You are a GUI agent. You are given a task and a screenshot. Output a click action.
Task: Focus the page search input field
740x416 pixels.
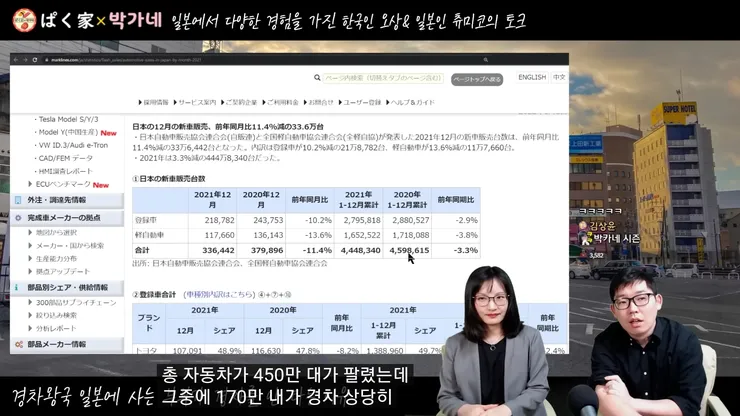383,78
